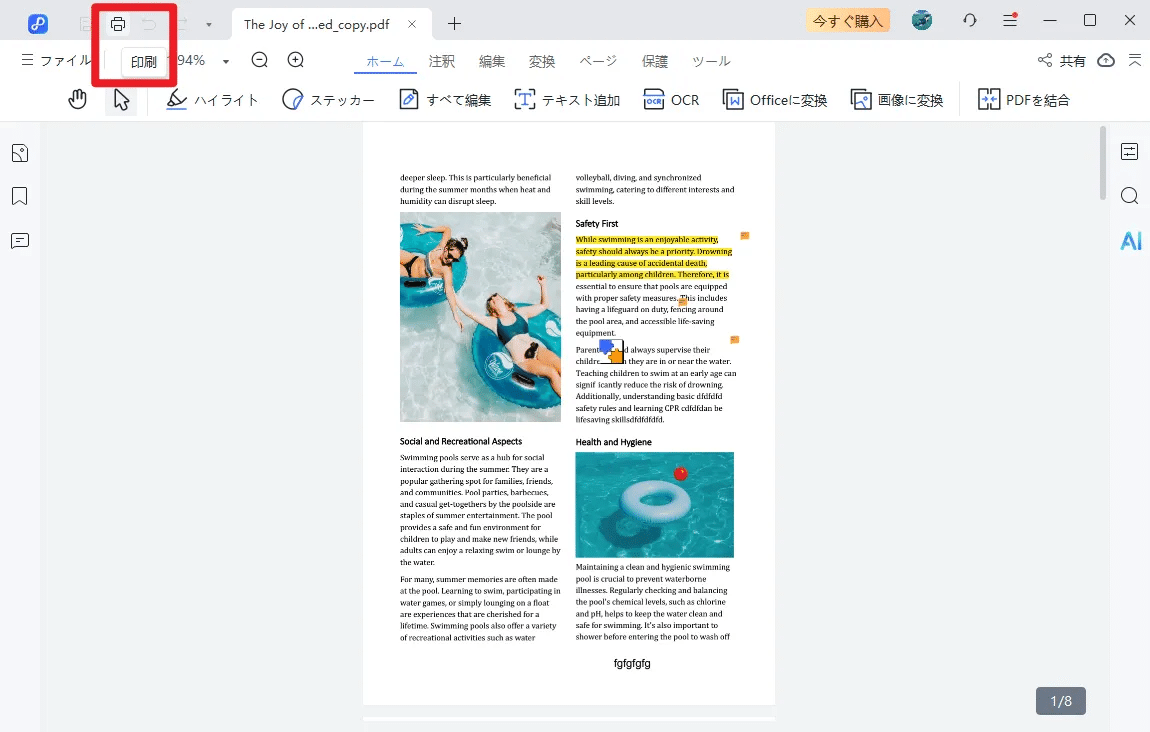Activate the Highlight tool

[x=211, y=99]
